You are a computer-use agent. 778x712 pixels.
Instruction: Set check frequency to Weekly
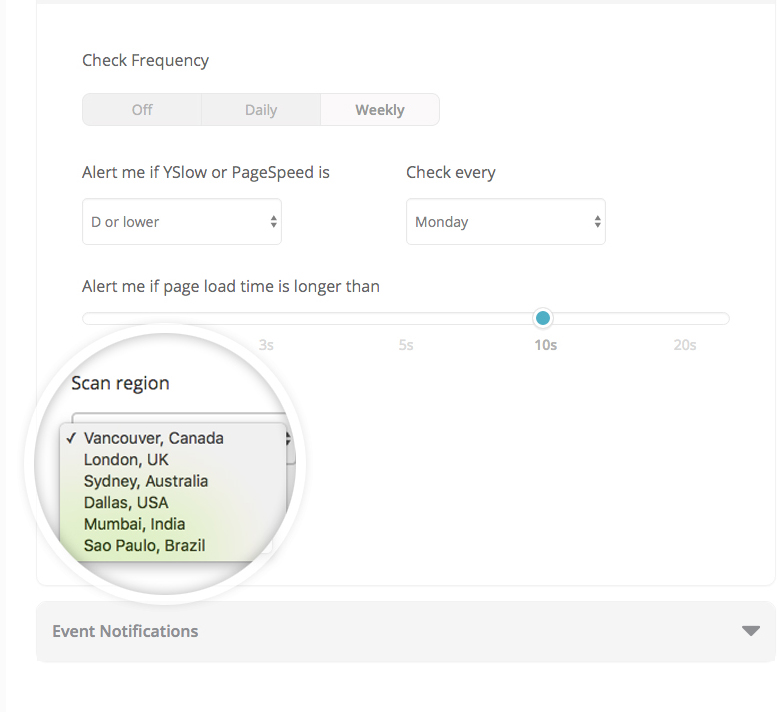pyautogui.click(x=379, y=110)
